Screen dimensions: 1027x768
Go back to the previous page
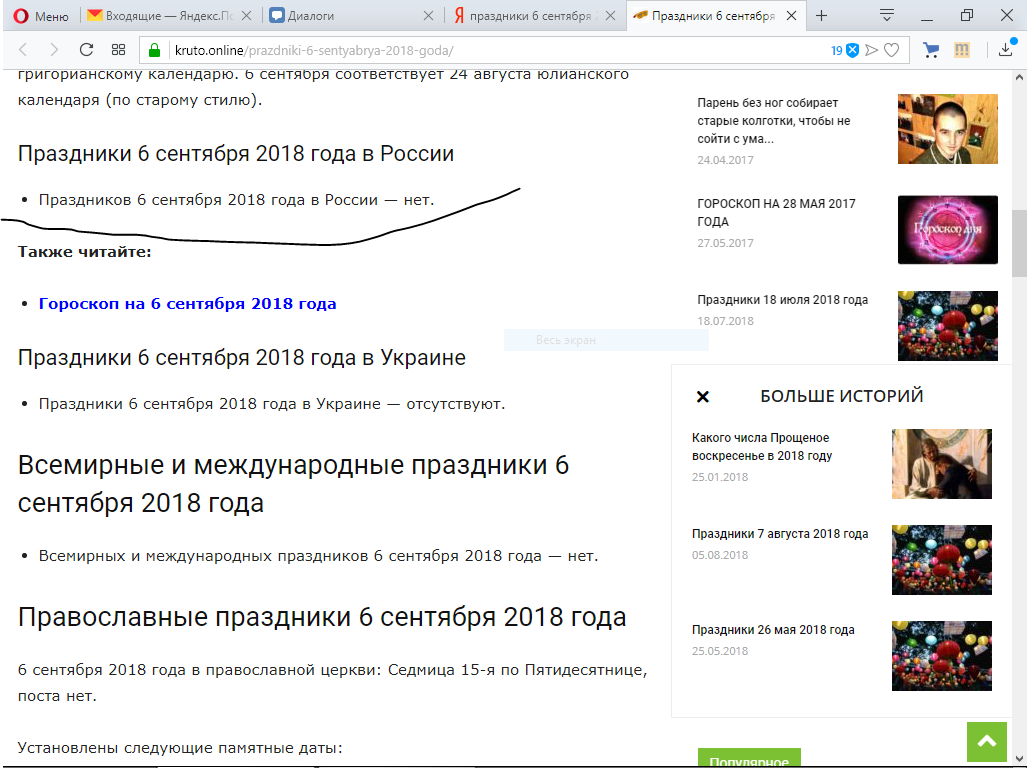coord(23,50)
